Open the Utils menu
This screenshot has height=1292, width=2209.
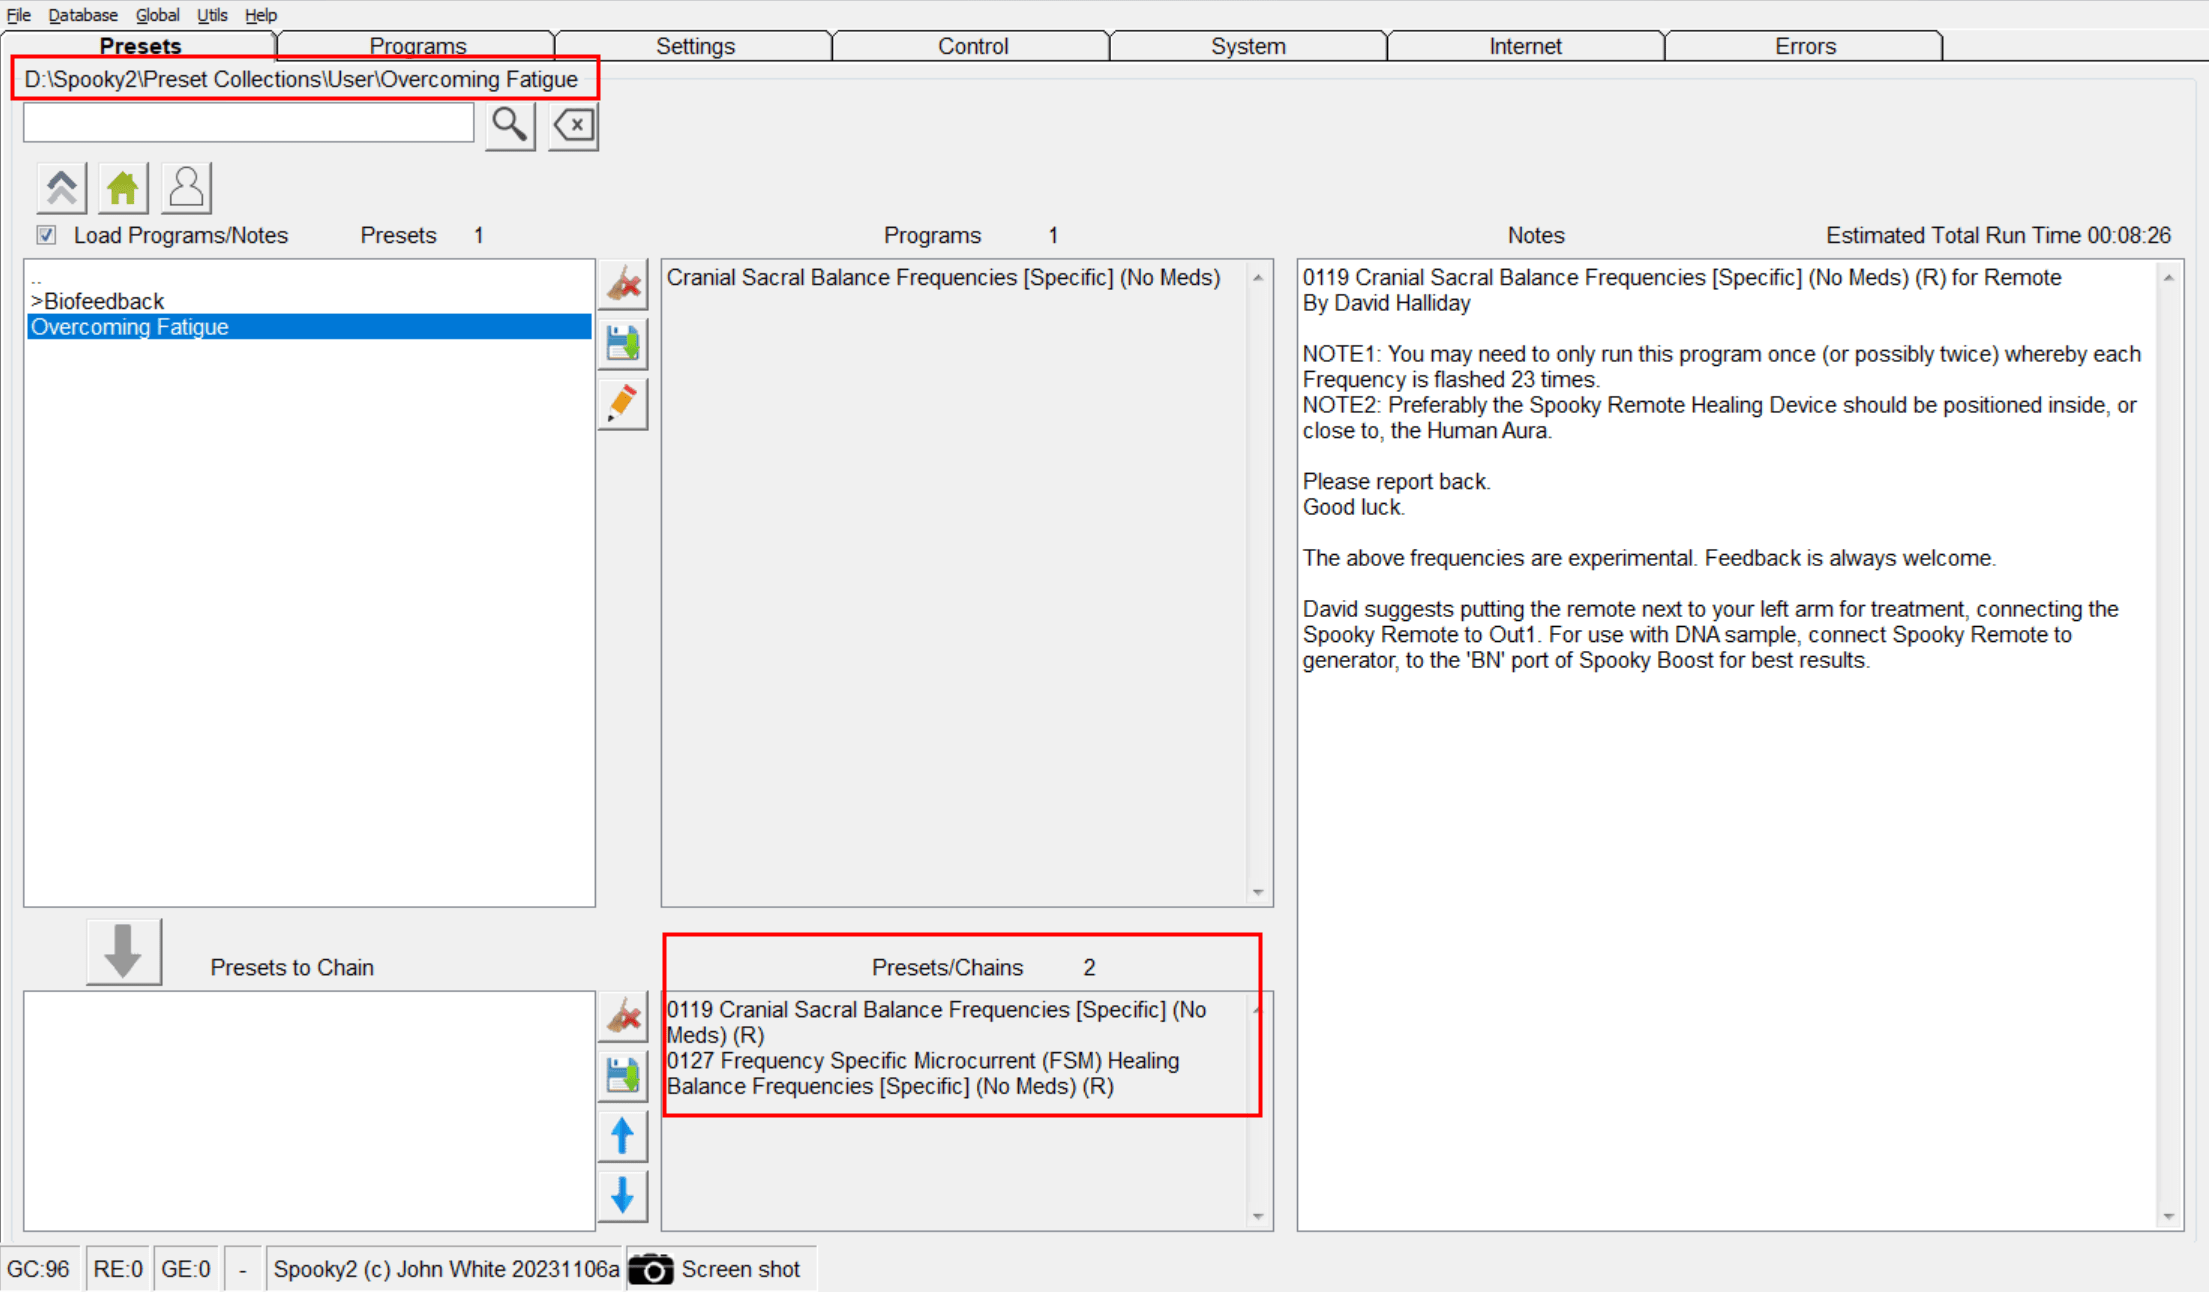click(x=211, y=15)
